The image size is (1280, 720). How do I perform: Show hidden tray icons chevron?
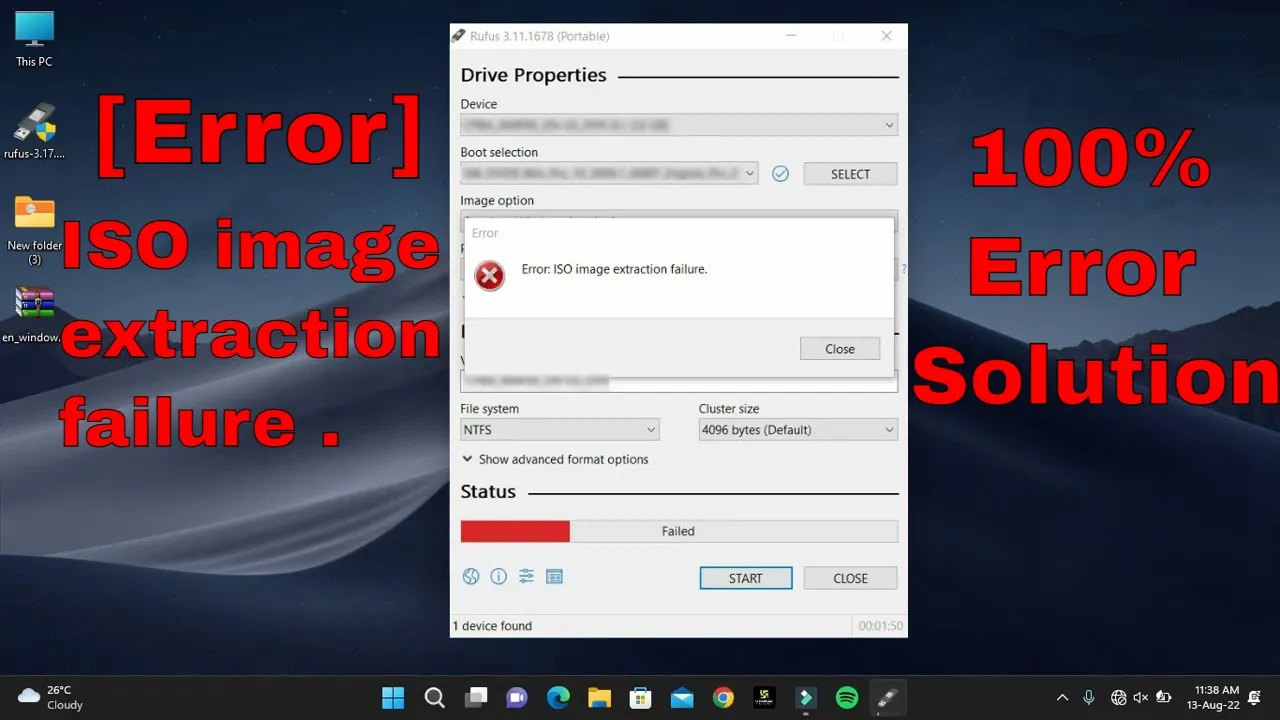coord(1062,697)
